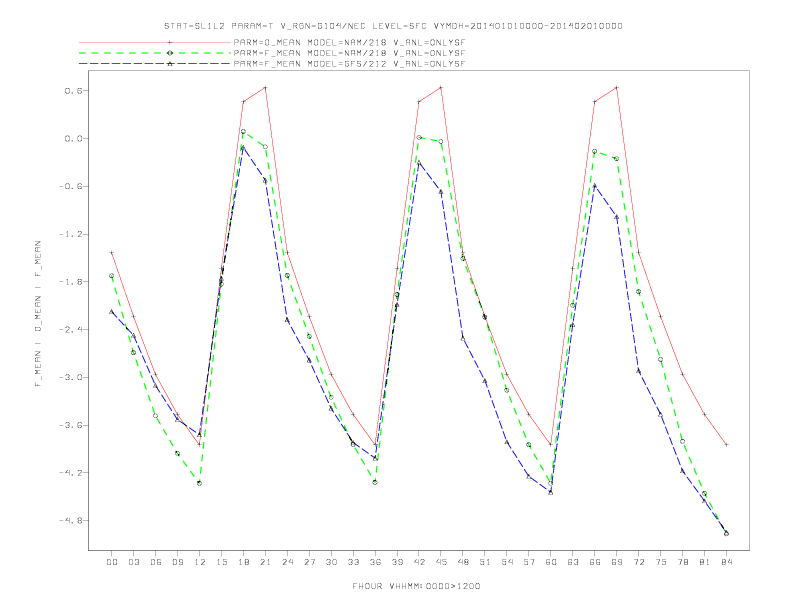Click the x-axis title FHOUR VHHMM:0000>1200

(416, 586)
